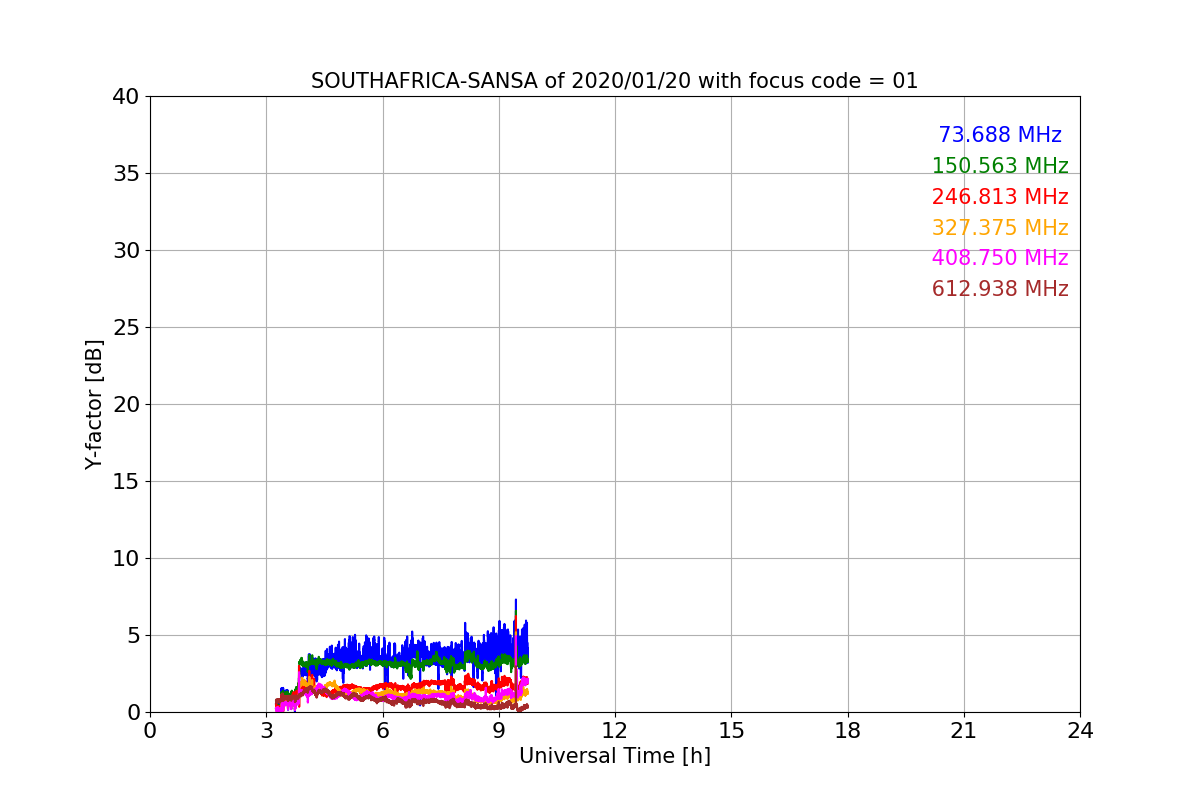Click the x-axis tick label 12
This screenshot has width=1200, height=800.
615,731
